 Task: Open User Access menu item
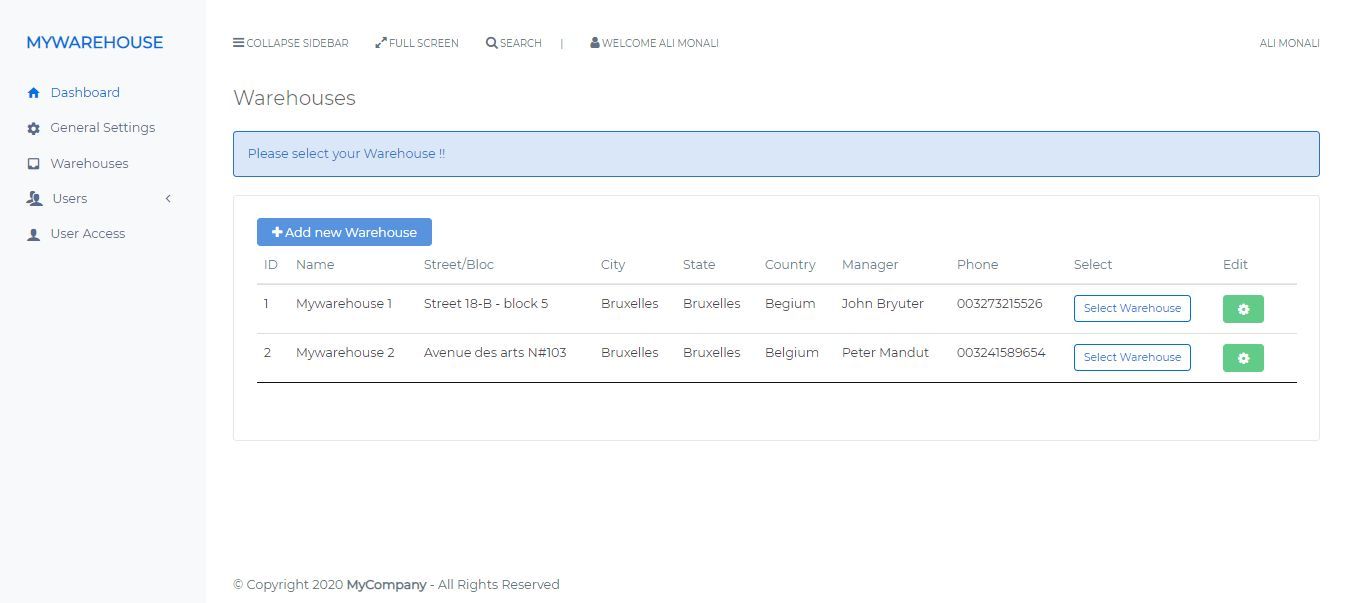pyautogui.click(x=87, y=234)
